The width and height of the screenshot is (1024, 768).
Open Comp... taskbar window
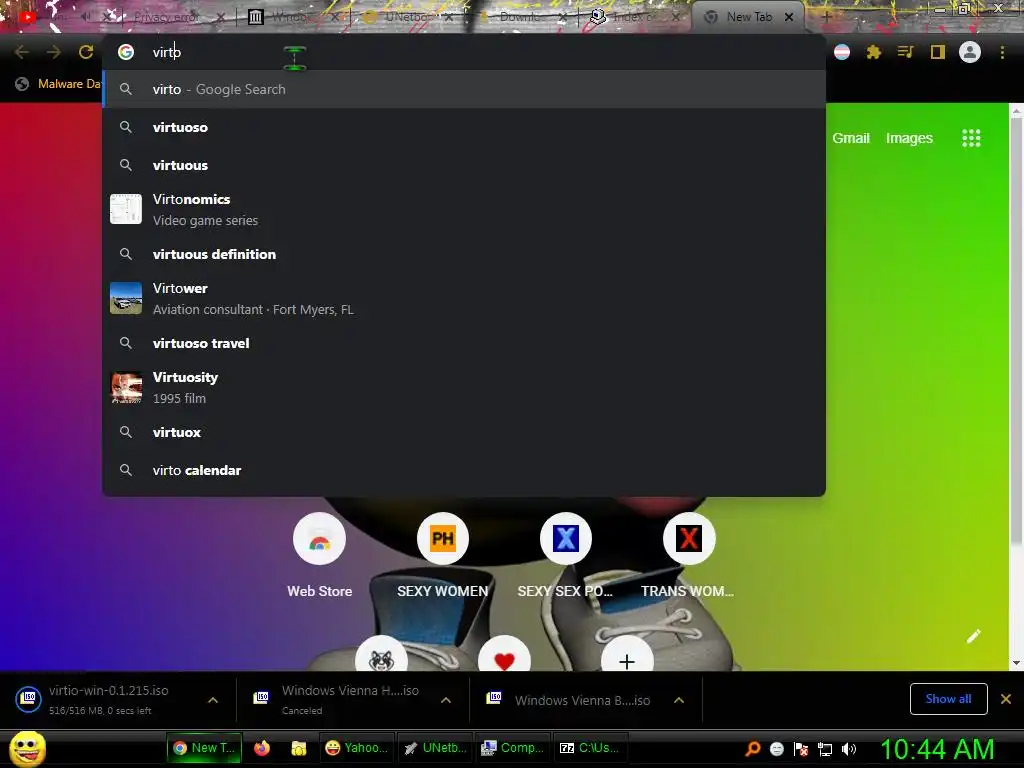tap(513, 748)
